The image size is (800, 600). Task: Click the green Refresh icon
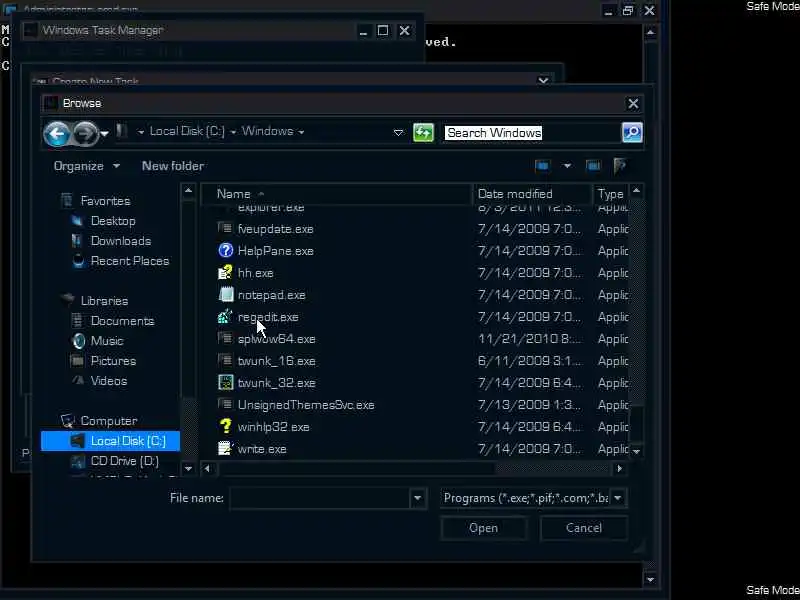click(423, 133)
